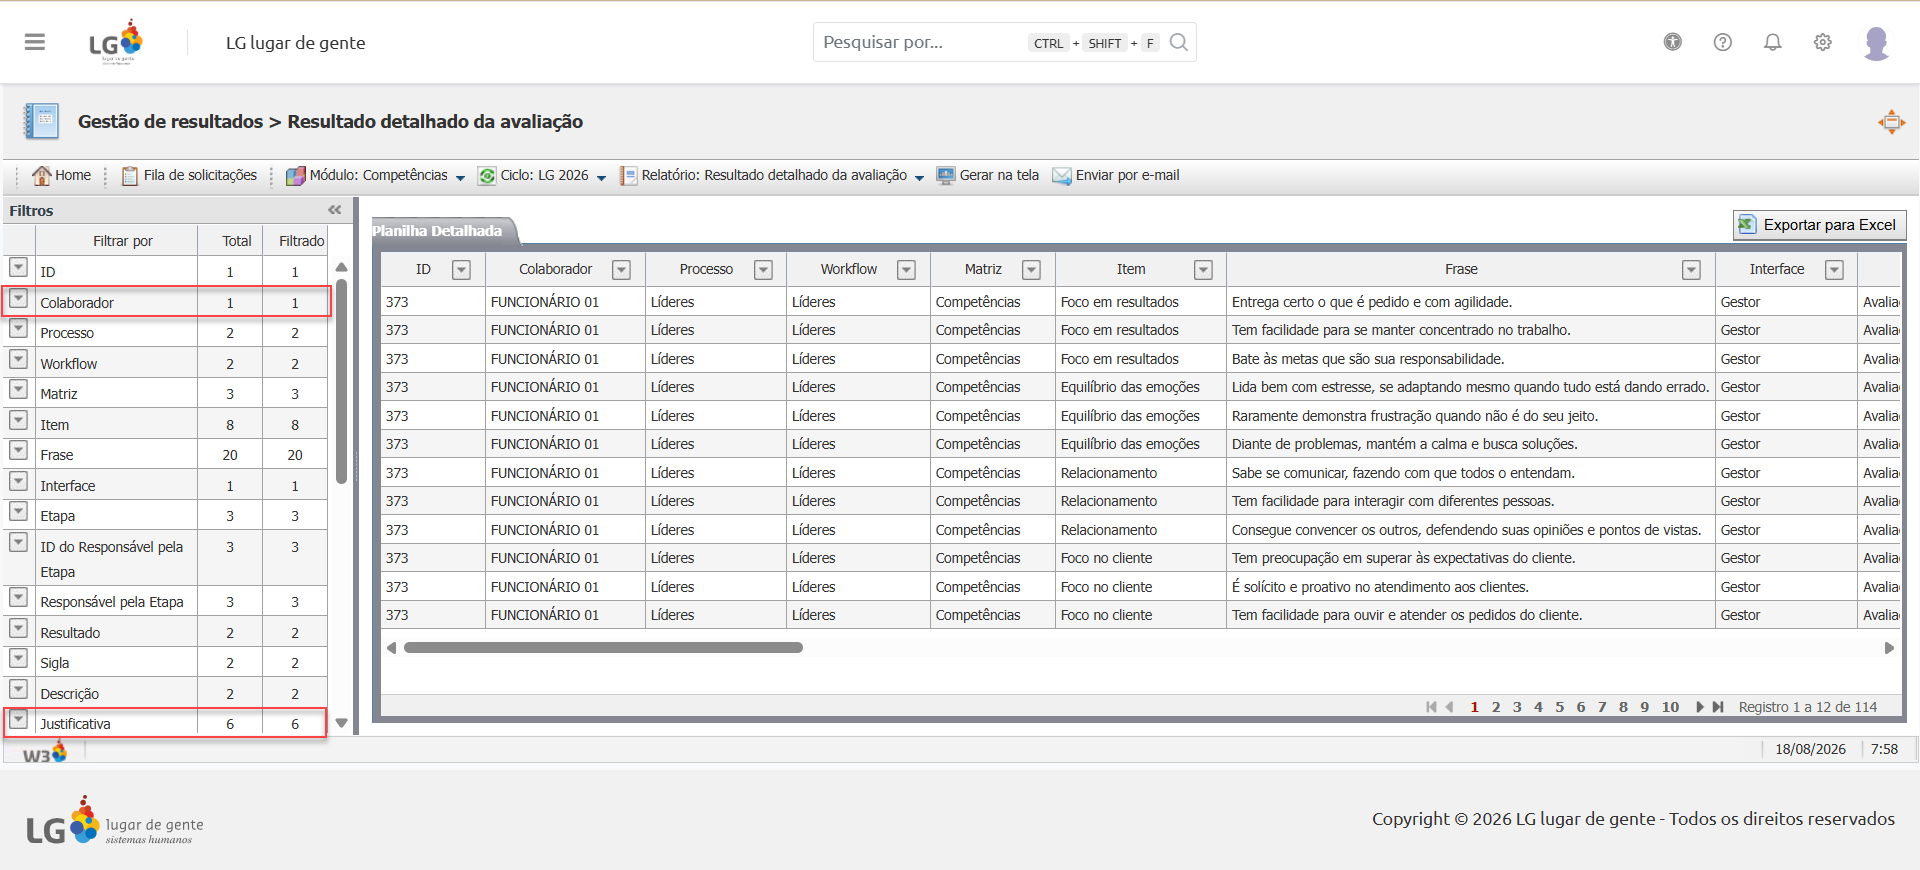Open the hamburger main menu
This screenshot has width=1920, height=870.
35,42
